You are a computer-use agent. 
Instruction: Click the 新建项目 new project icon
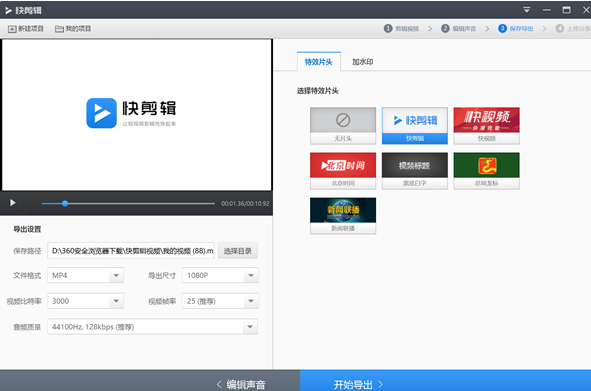(12, 29)
